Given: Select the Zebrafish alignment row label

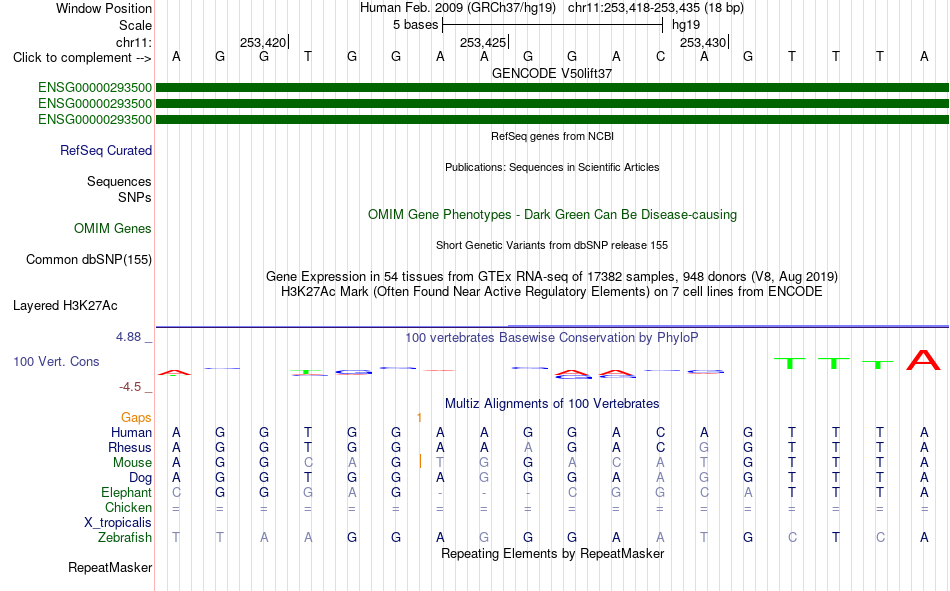Looking at the screenshot, I should point(125,538).
